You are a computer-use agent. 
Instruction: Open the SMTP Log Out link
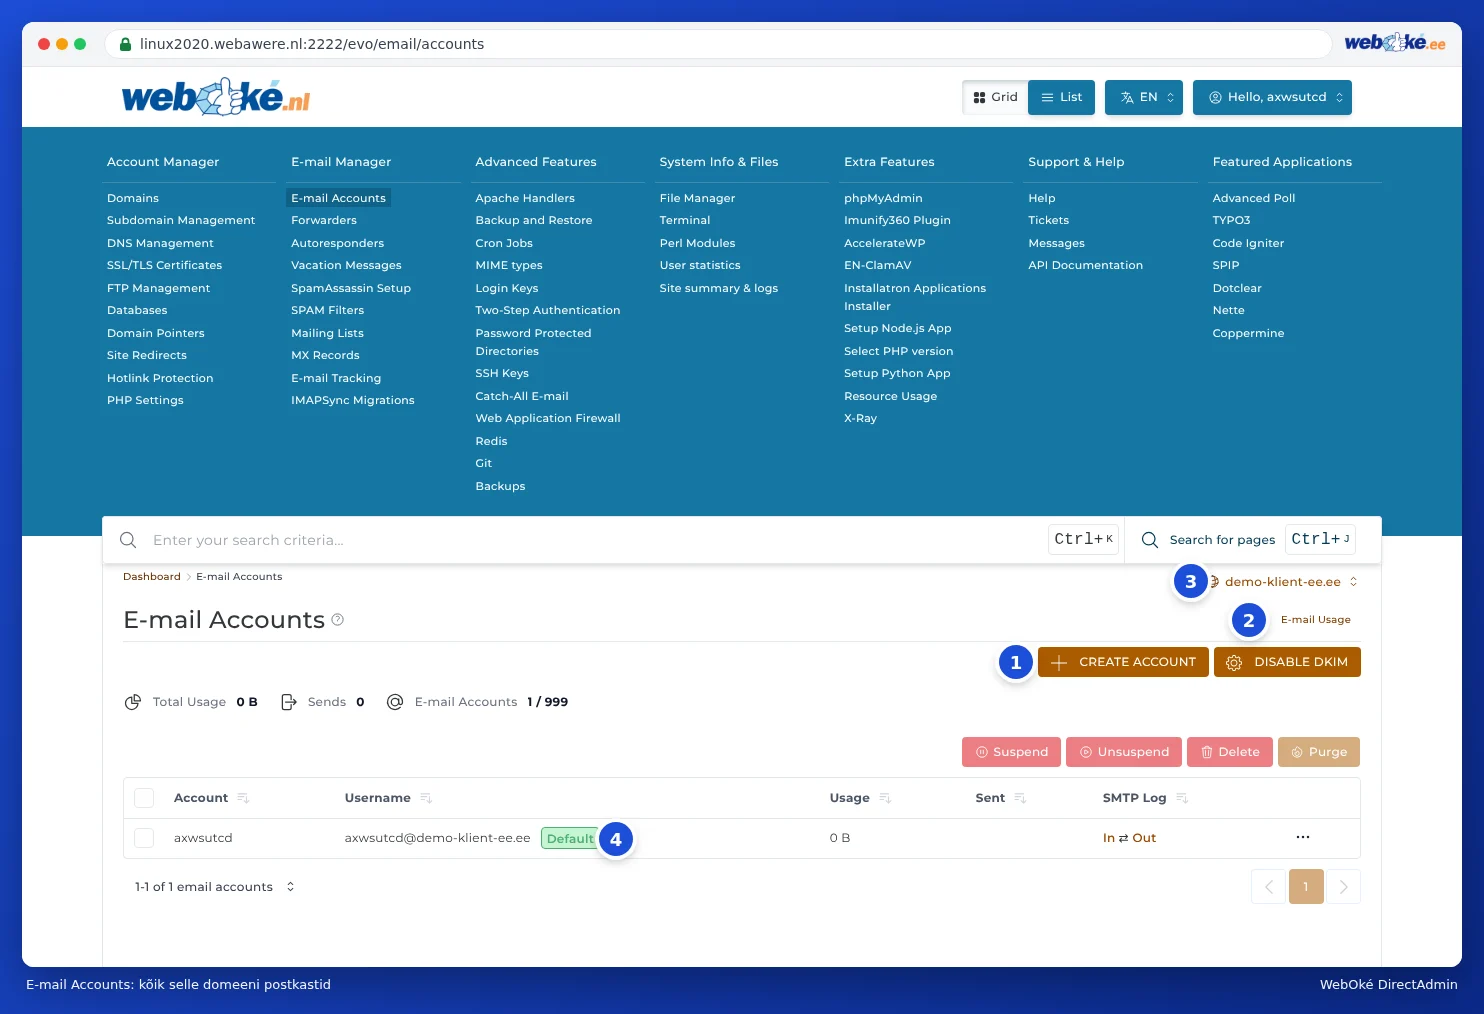[x=1144, y=838]
